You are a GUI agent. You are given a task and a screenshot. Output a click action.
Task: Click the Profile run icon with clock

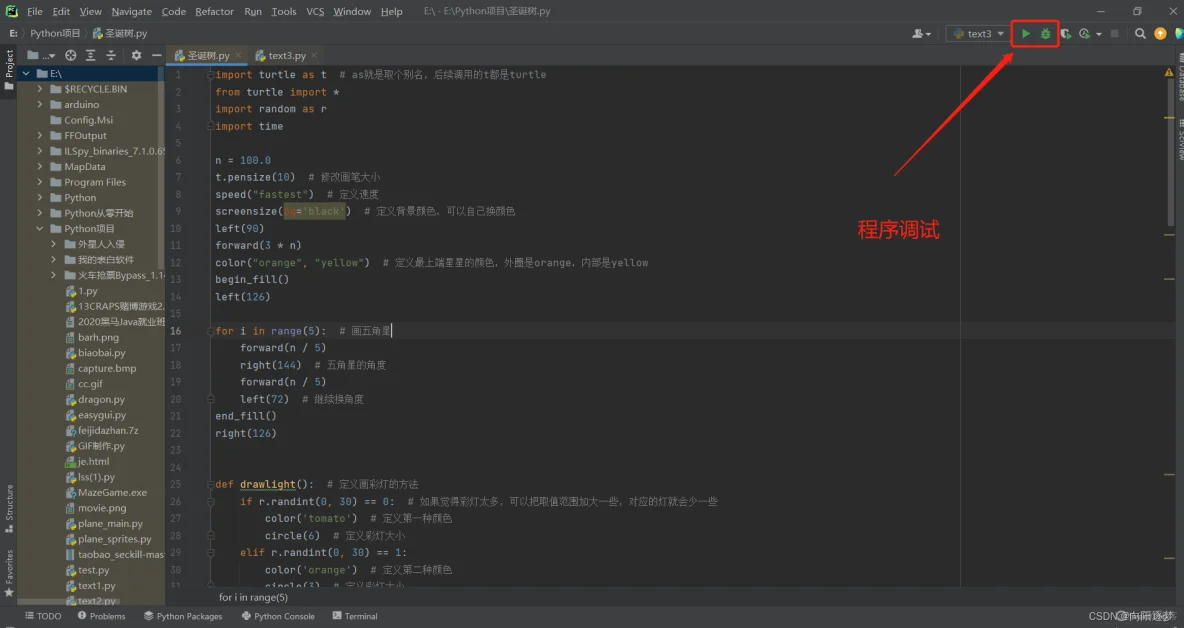[x=1084, y=33]
